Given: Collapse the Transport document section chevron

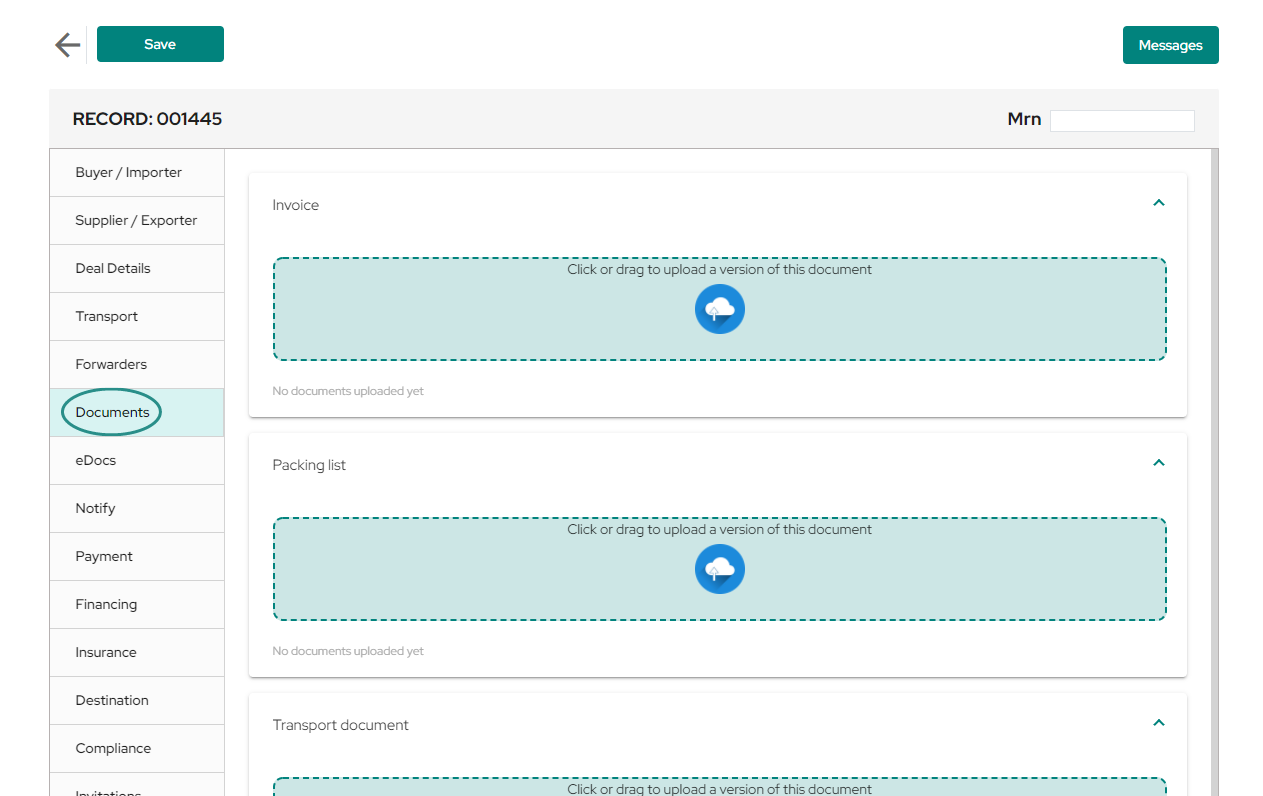Looking at the screenshot, I should (x=1159, y=723).
